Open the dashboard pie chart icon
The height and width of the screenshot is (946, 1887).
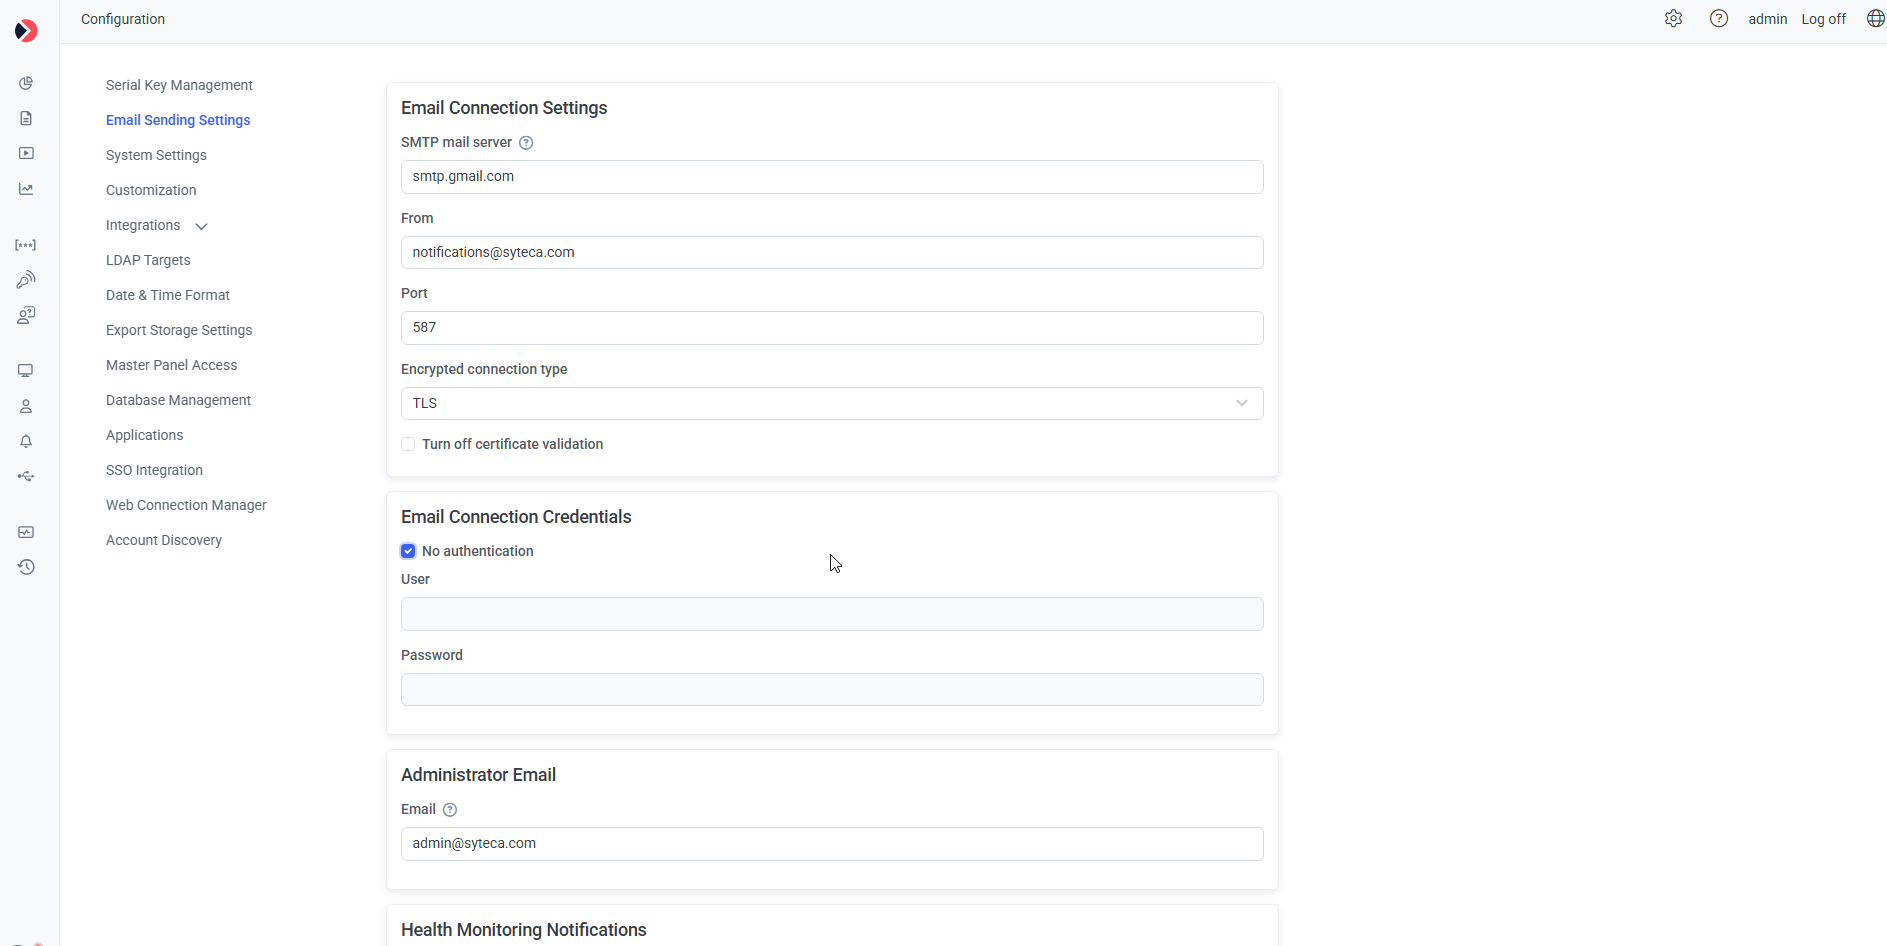pyautogui.click(x=26, y=83)
